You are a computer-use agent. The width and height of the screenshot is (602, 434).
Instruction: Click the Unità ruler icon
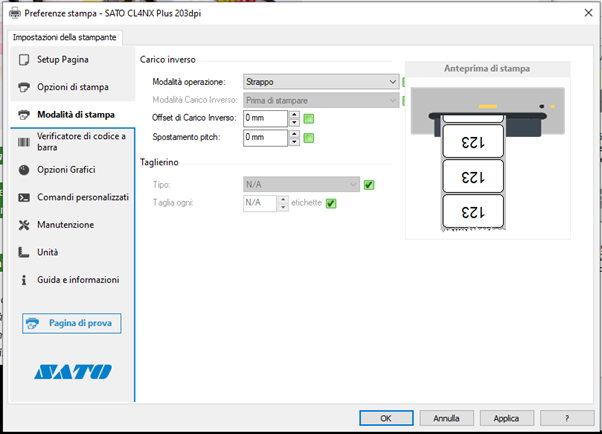pyautogui.click(x=24, y=252)
